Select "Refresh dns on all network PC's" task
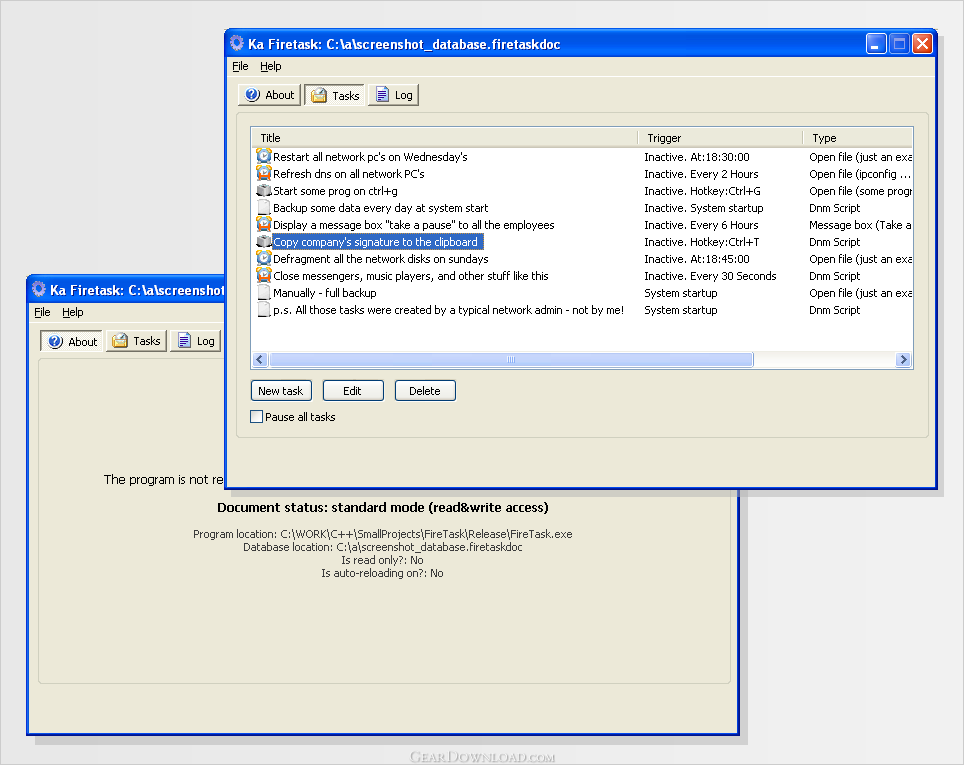The width and height of the screenshot is (964, 765). pos(349,174)
